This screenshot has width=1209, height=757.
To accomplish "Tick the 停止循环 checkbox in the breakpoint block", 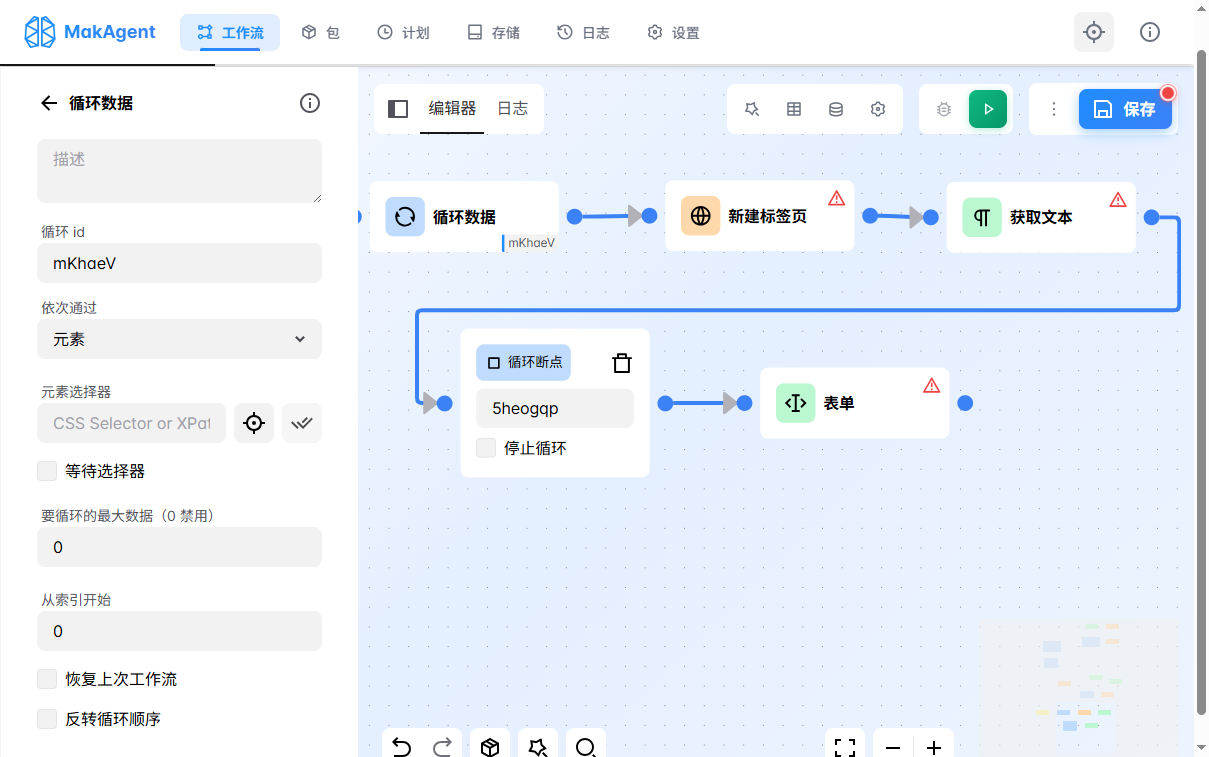I will point(486,448).
